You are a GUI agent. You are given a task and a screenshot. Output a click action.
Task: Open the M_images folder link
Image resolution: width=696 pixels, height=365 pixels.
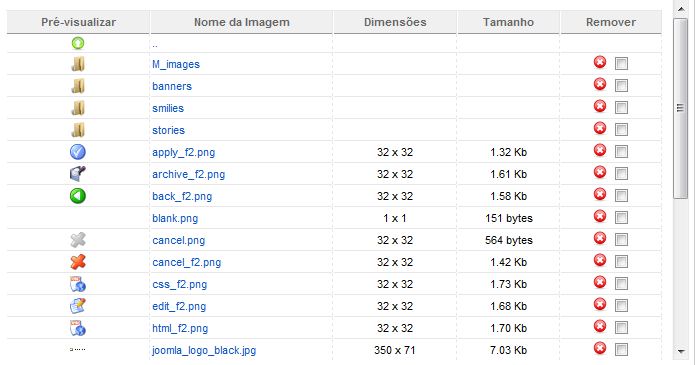click(x=176, y=64)
